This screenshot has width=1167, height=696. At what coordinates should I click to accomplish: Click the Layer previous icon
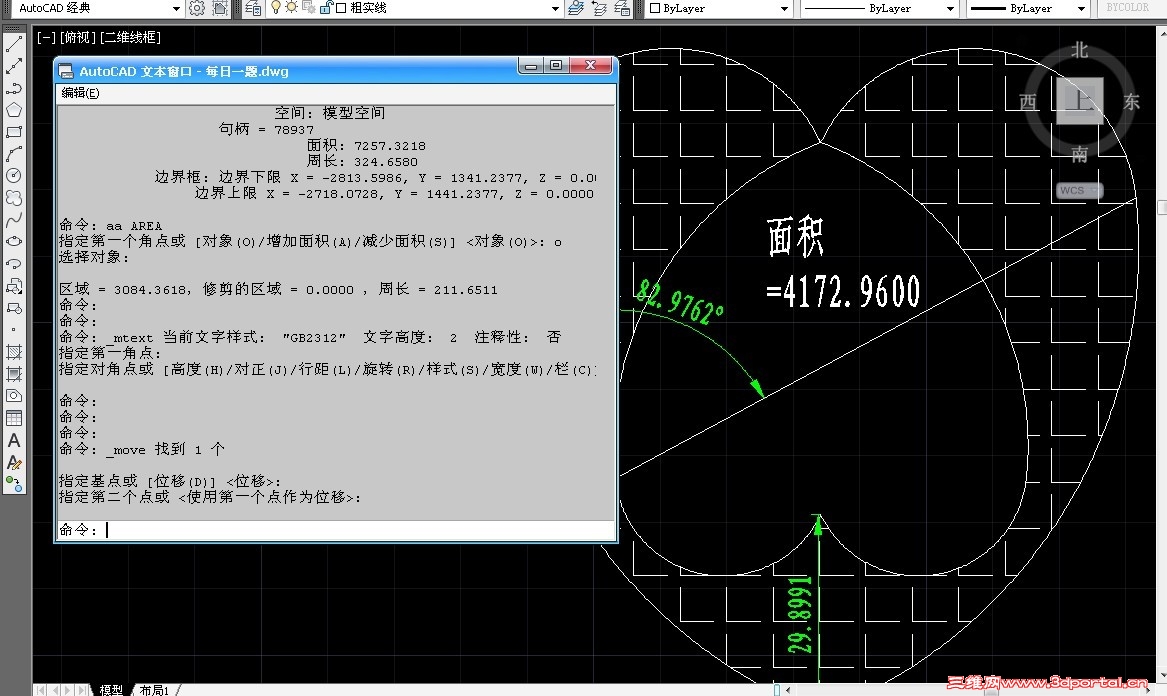pos(599,8)
